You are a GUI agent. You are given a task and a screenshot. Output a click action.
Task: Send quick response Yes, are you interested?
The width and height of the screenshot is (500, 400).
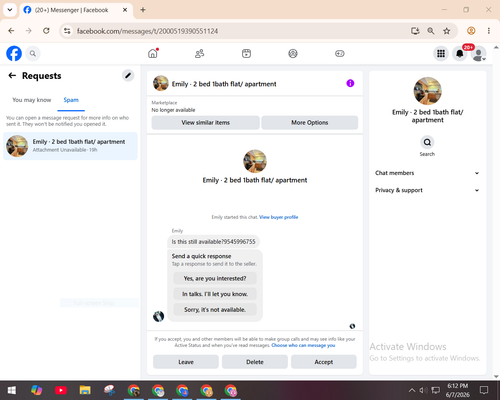coord(215,278)
